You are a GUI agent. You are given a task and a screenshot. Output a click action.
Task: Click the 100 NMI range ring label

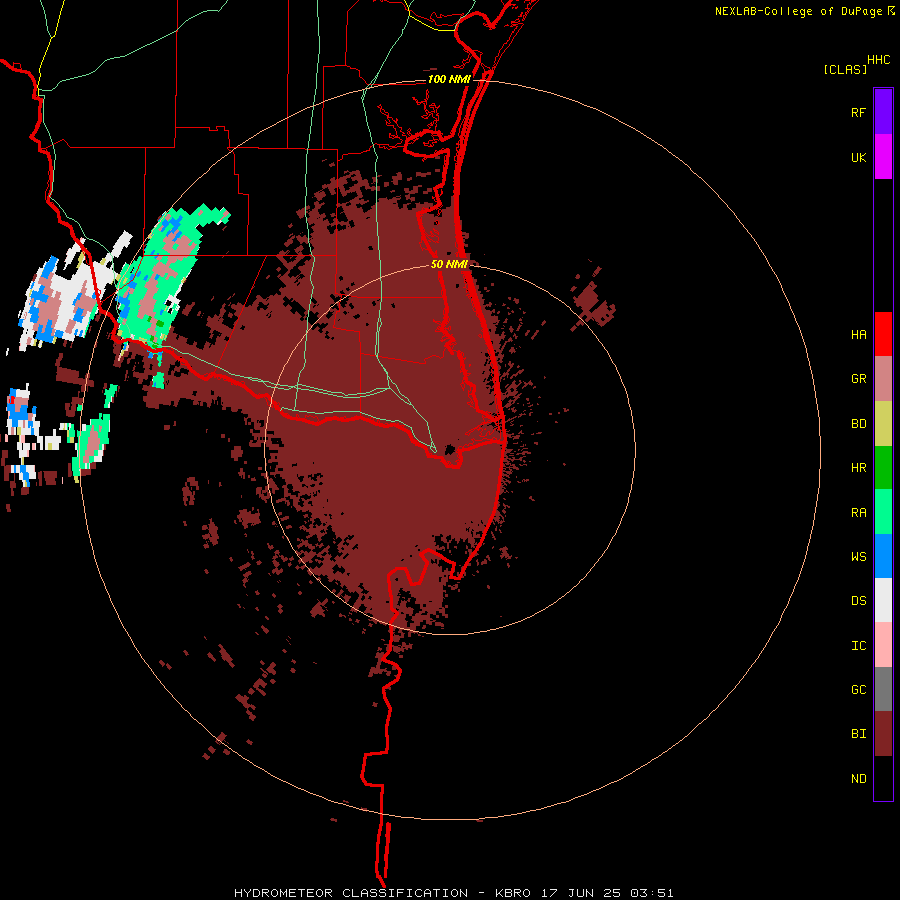point(449,79)
